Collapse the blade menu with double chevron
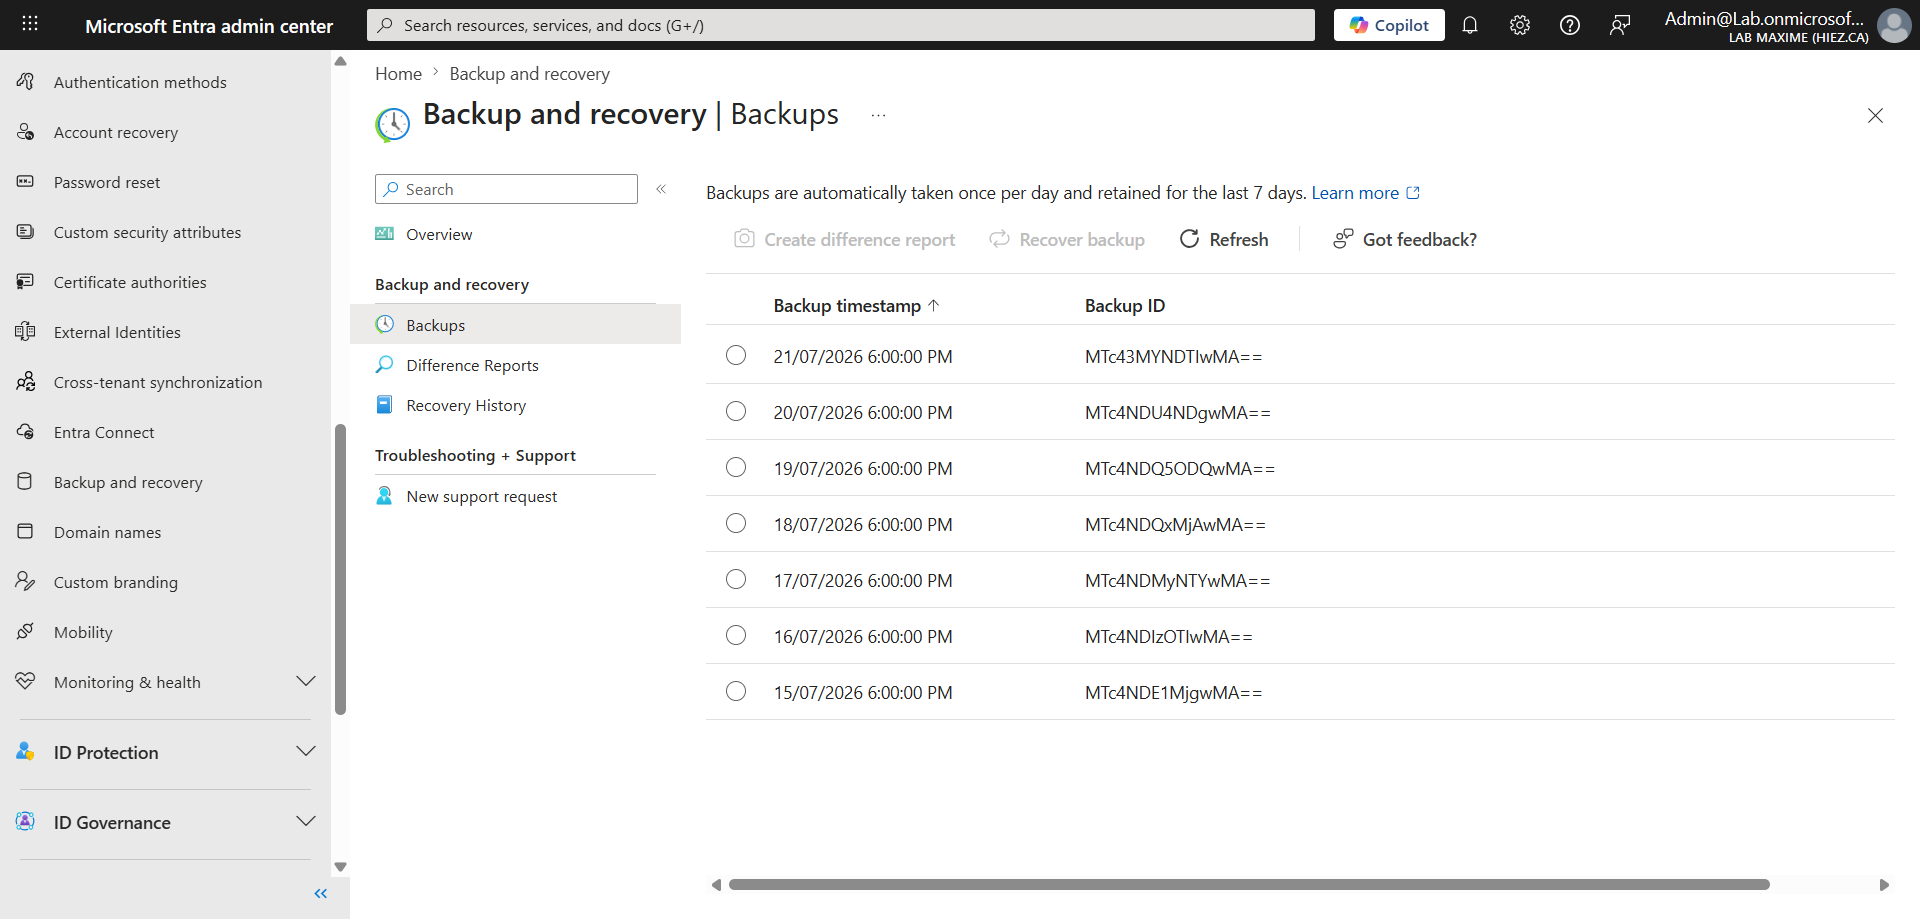 661,189
